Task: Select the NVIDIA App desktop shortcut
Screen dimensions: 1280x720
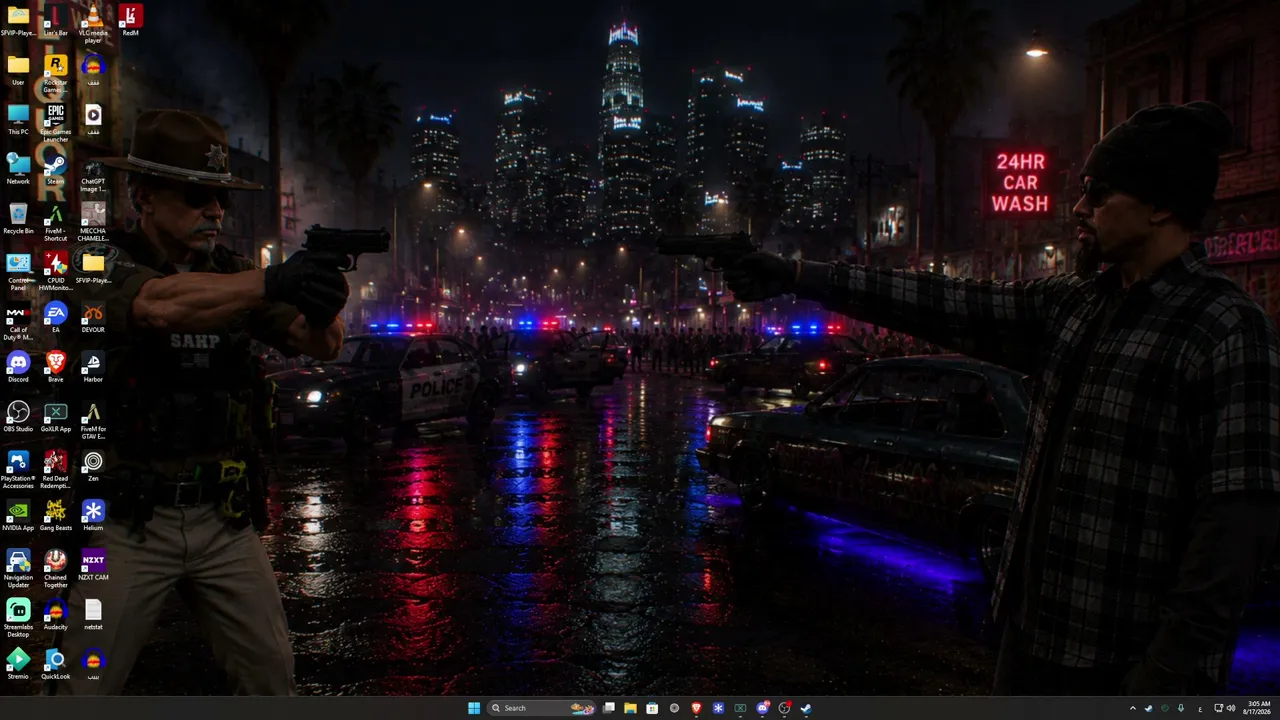Action: tap(18, 516)
